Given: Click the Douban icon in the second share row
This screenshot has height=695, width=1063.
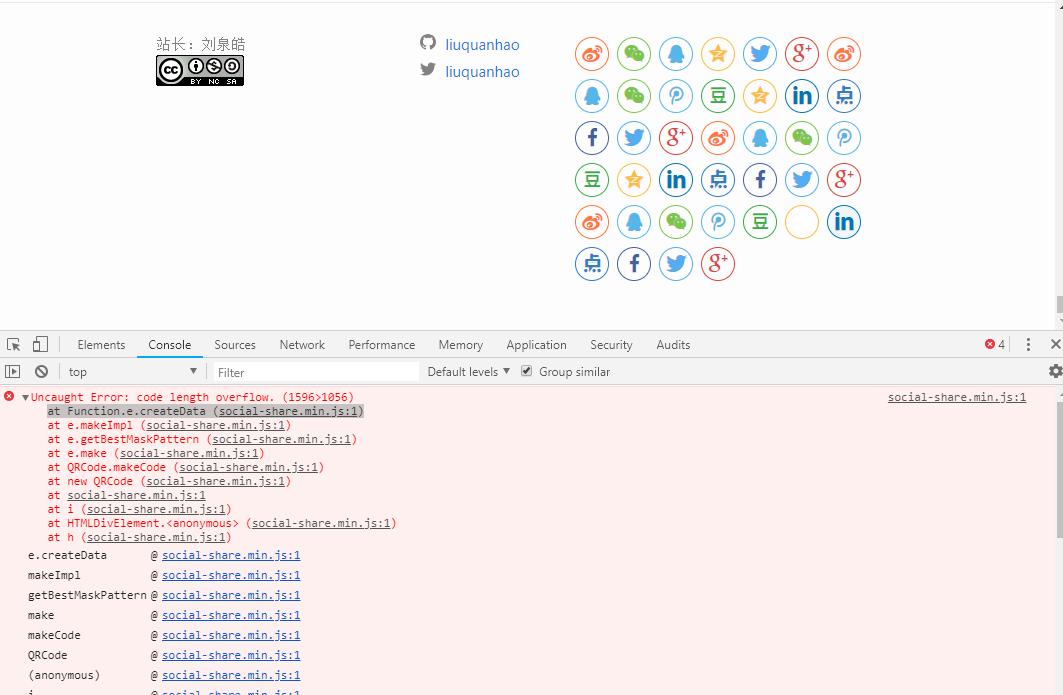Looking at the screenshot, I should pos(718,96).
